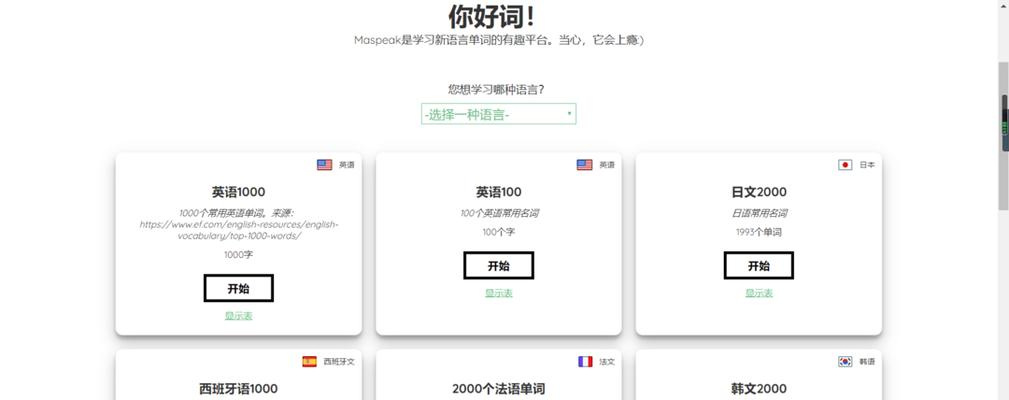Click 显示表 link under 日文2000
Image resolution: width=1009 pixels, height=400 pixels.
[758, 293]
